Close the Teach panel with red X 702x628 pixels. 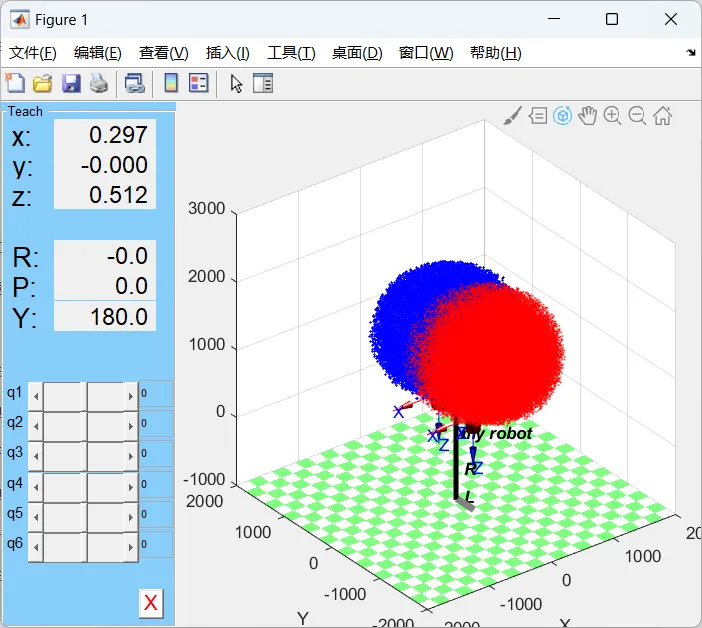151,603
